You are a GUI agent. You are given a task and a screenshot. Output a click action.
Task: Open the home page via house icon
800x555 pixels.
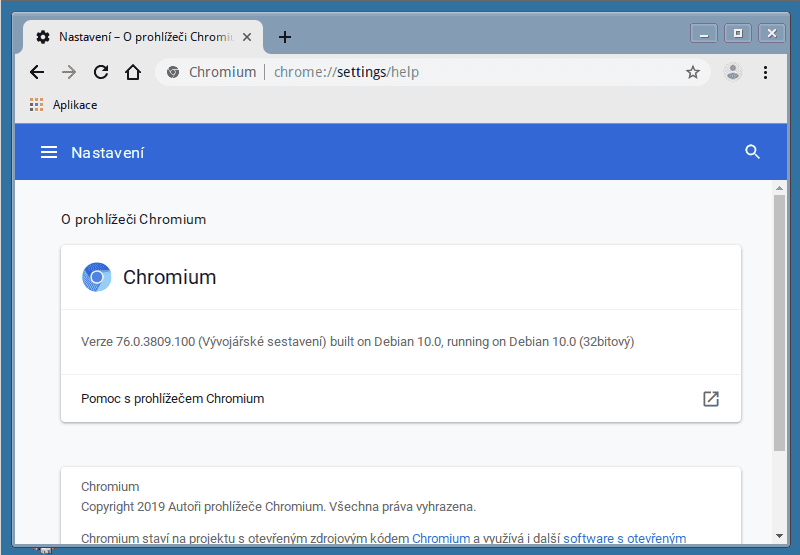tap(133, 72)
